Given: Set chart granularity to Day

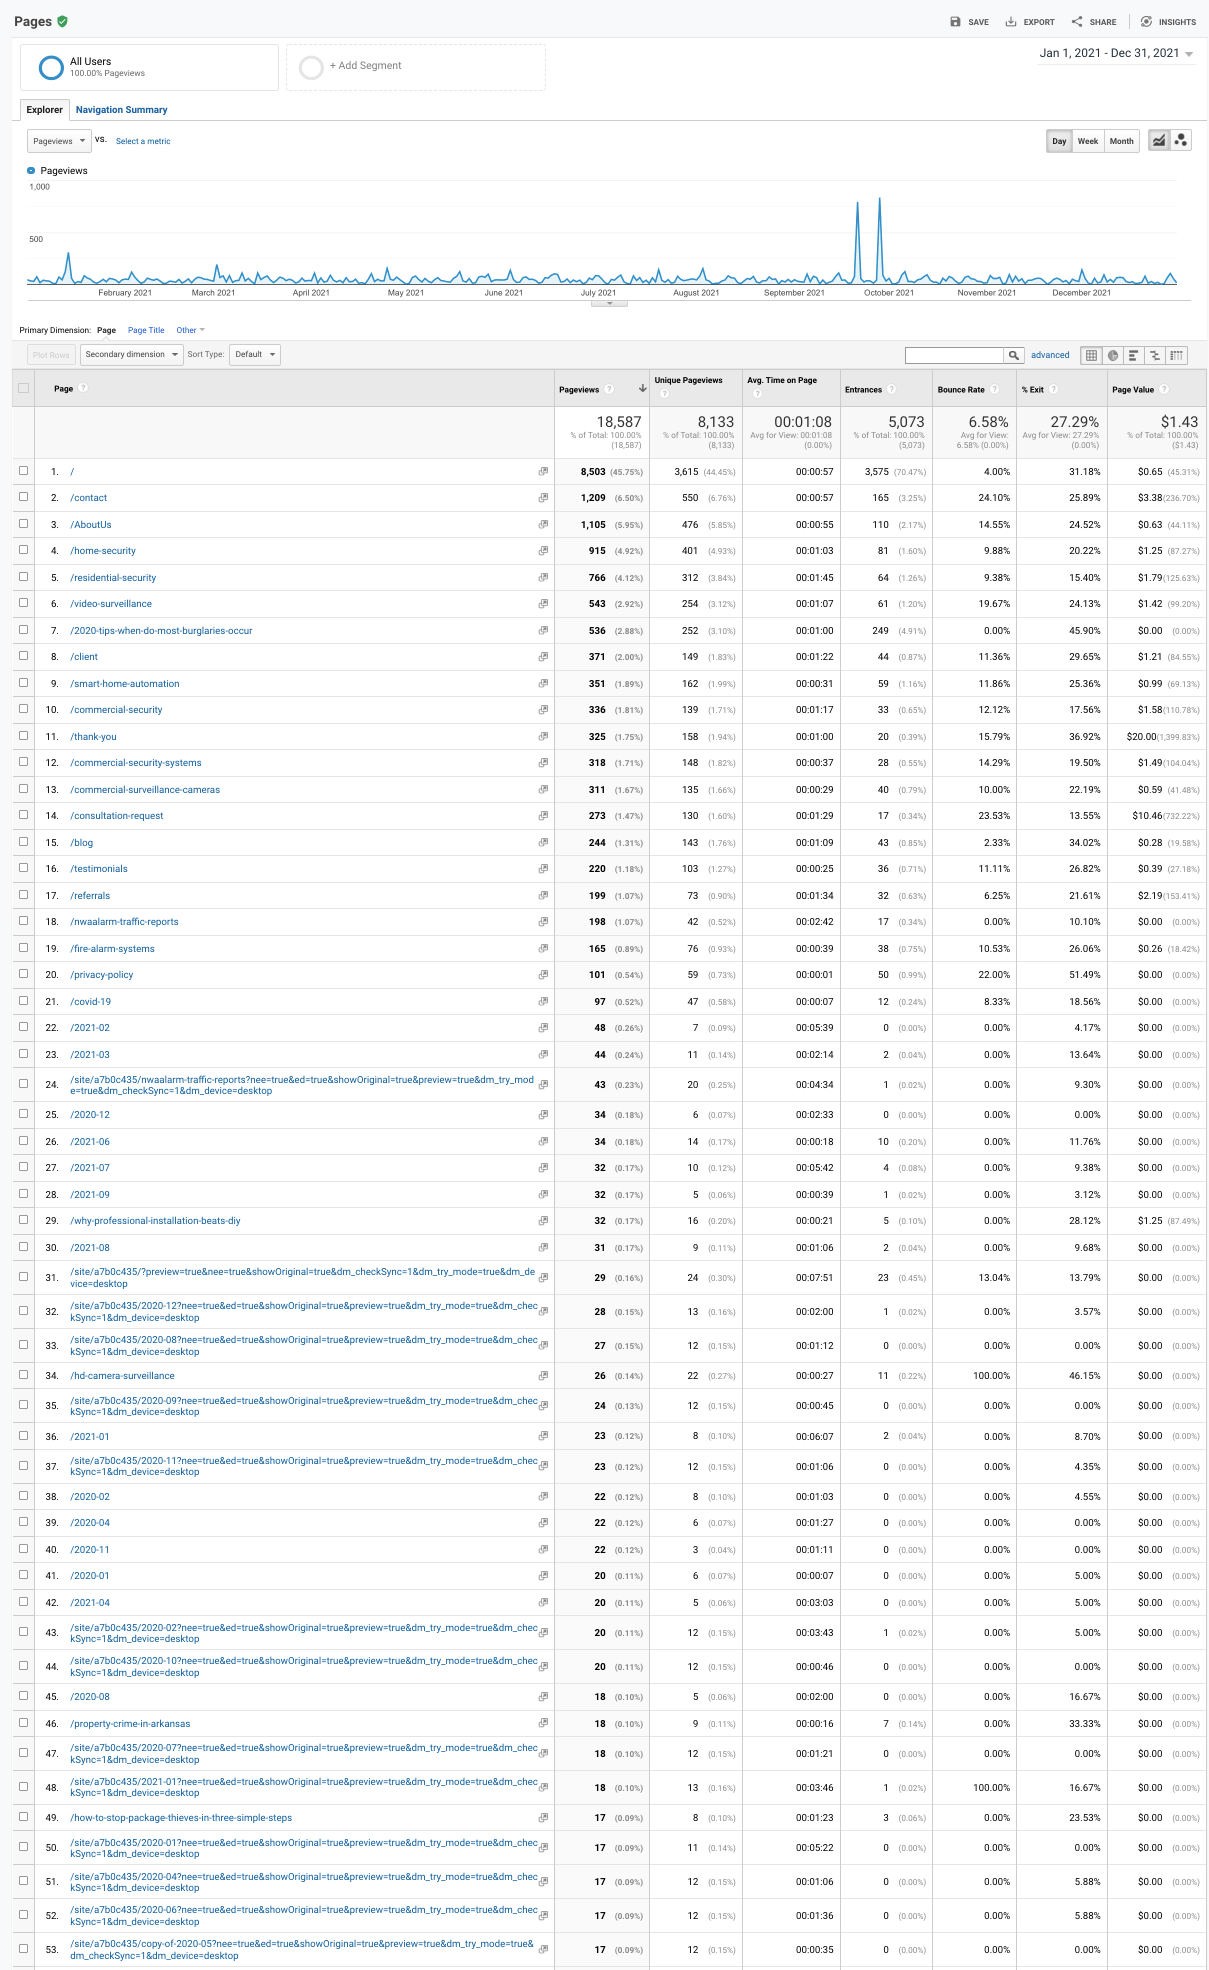Looking at the screenshot, I should pyautogui.click(x=1059, y=141).
